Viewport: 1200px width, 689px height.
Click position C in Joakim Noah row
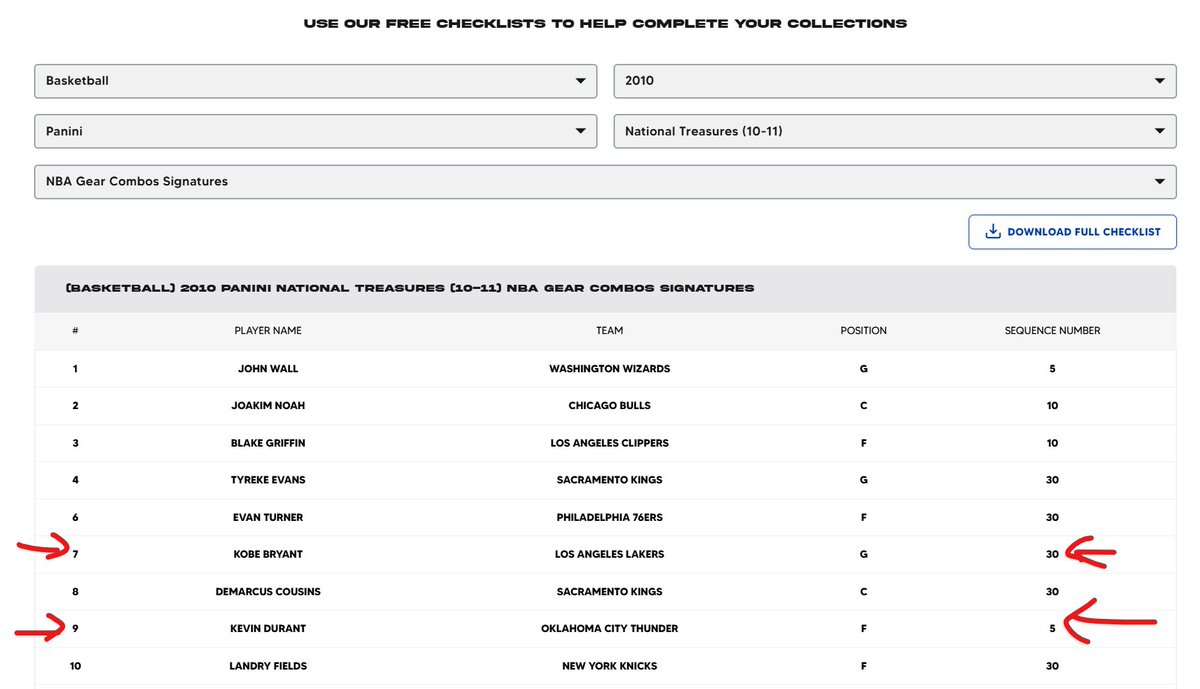tap(863, 406)
